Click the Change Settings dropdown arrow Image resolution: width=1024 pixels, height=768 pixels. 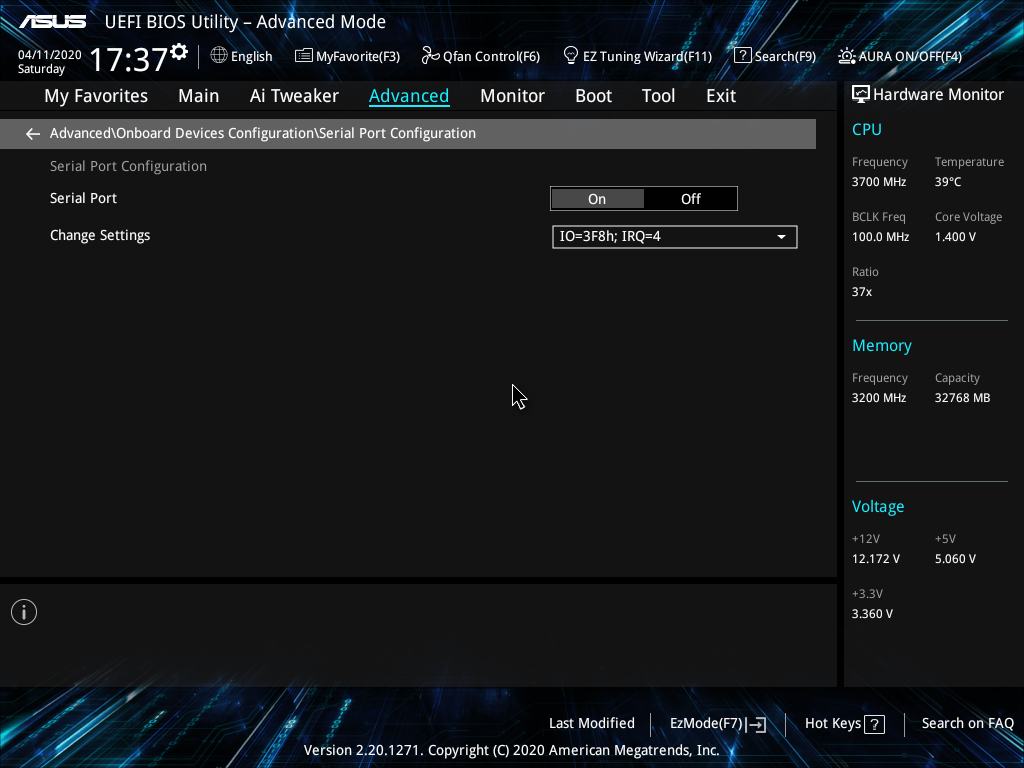(781, 237)
